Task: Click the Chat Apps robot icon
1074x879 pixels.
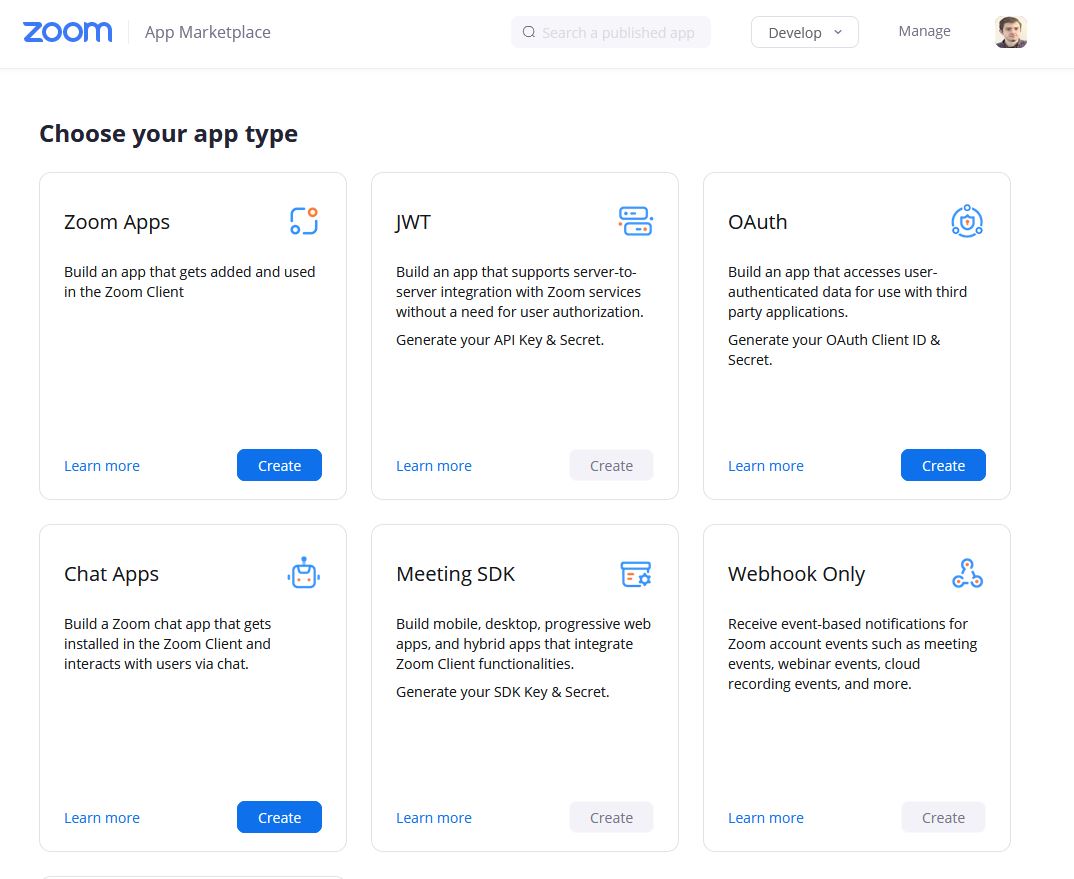Action: 303,573
